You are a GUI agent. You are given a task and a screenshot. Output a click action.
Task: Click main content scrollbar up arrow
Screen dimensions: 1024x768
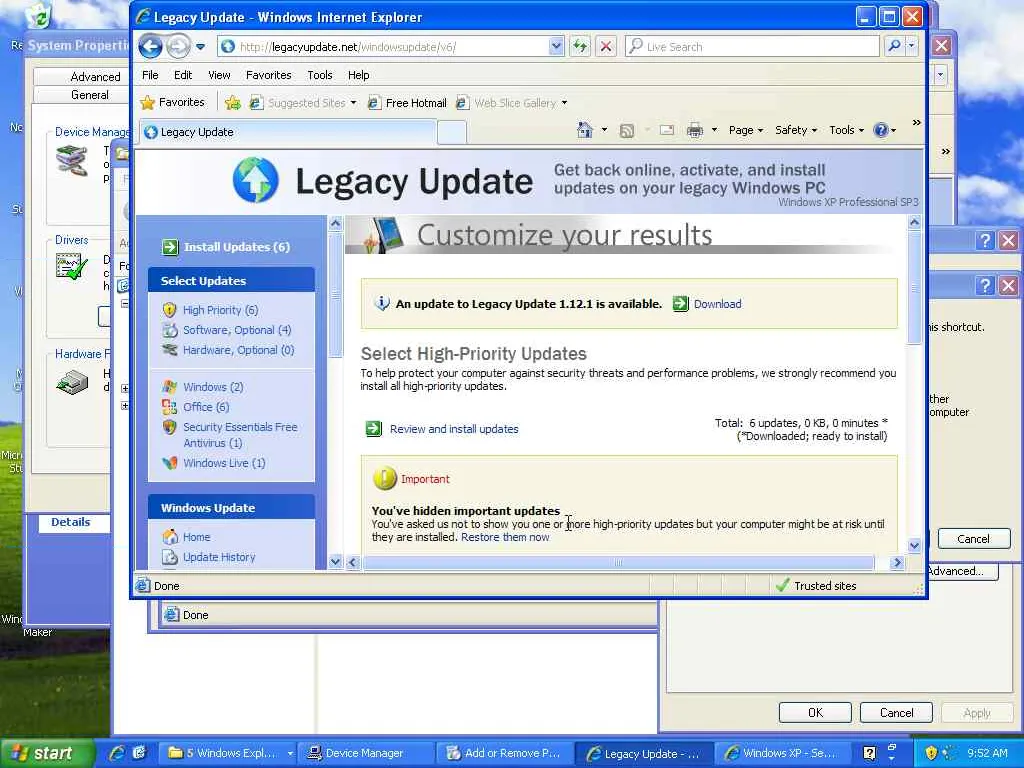(914, 223)
